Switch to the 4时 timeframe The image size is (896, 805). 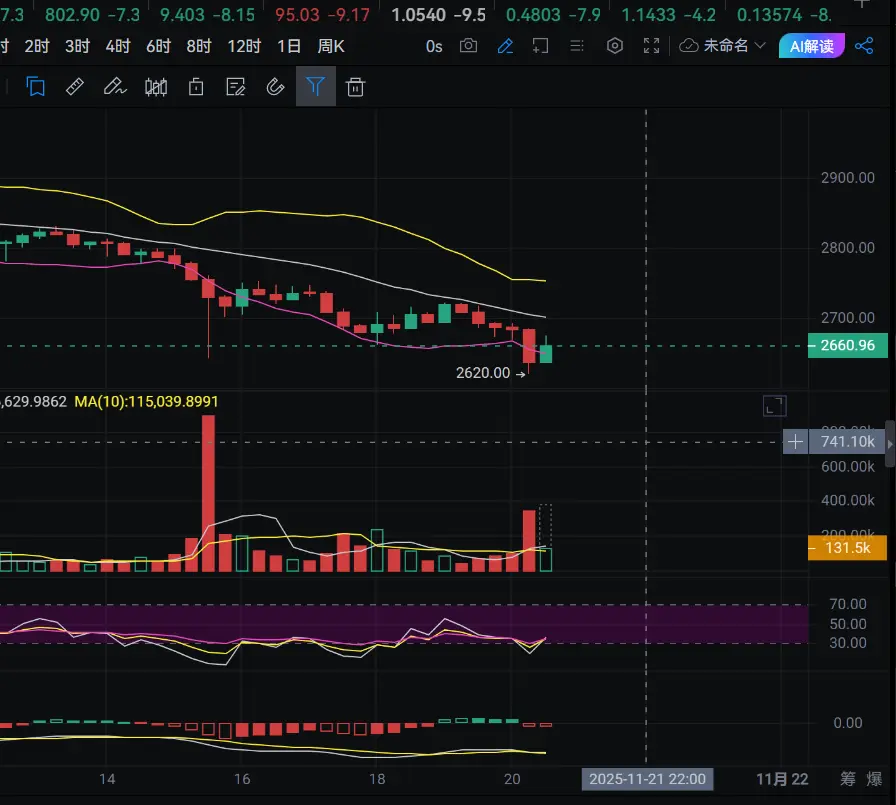click(x=117, y=46)
